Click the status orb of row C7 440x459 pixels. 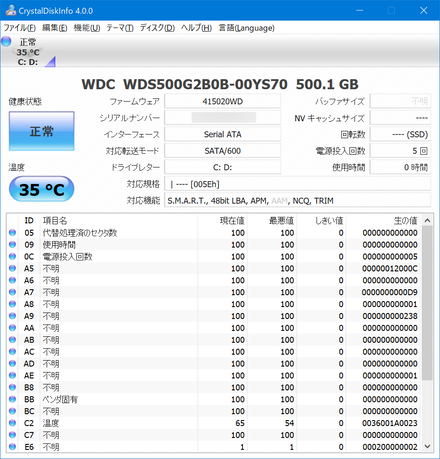(x=13, y=435)
